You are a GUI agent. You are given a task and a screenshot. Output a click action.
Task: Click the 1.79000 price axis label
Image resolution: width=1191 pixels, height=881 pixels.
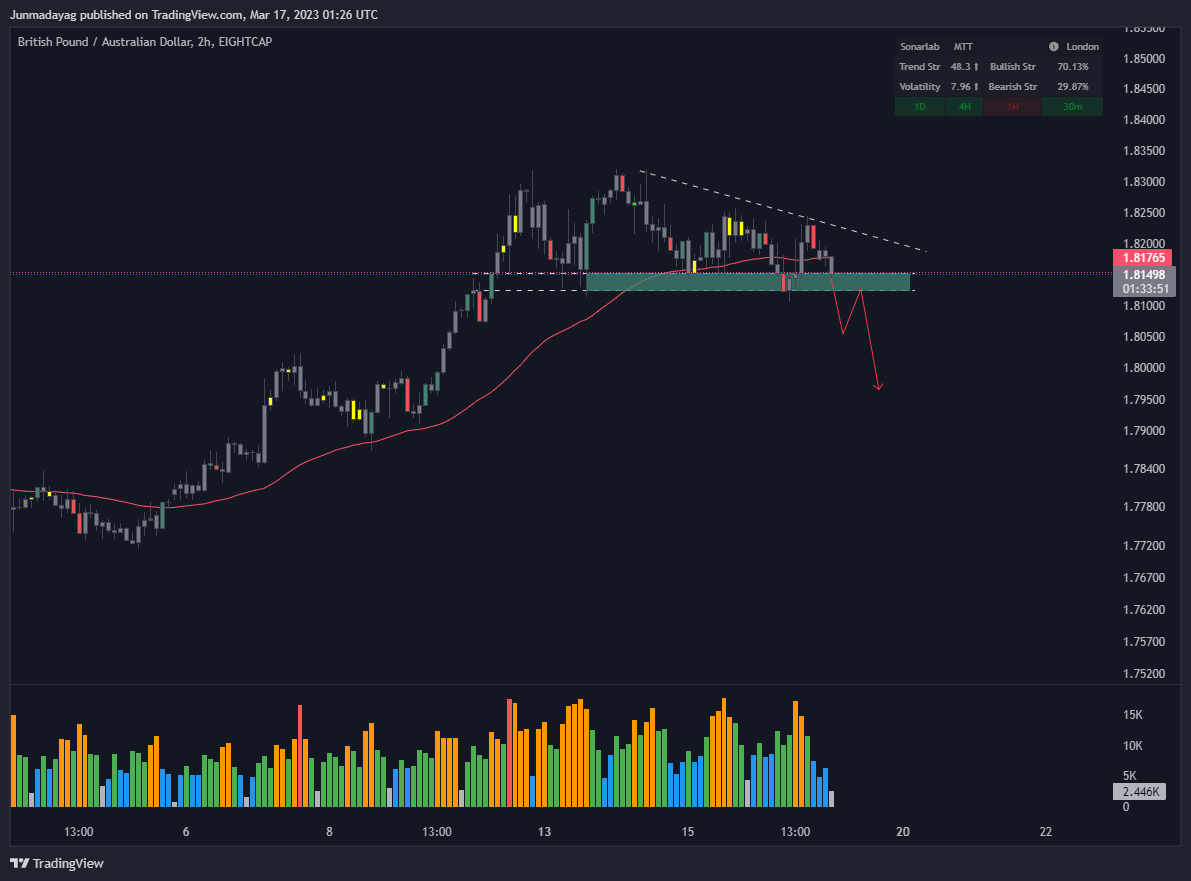(1144, 431)
